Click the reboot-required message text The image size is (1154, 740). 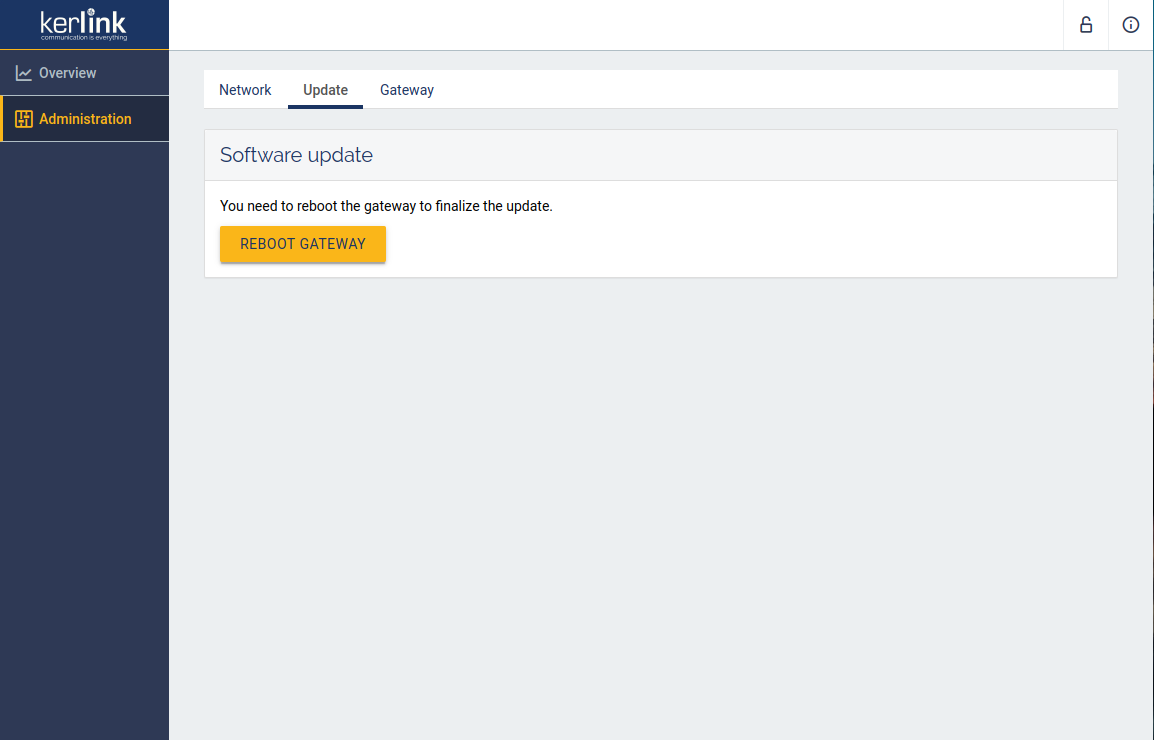[386, 206]
